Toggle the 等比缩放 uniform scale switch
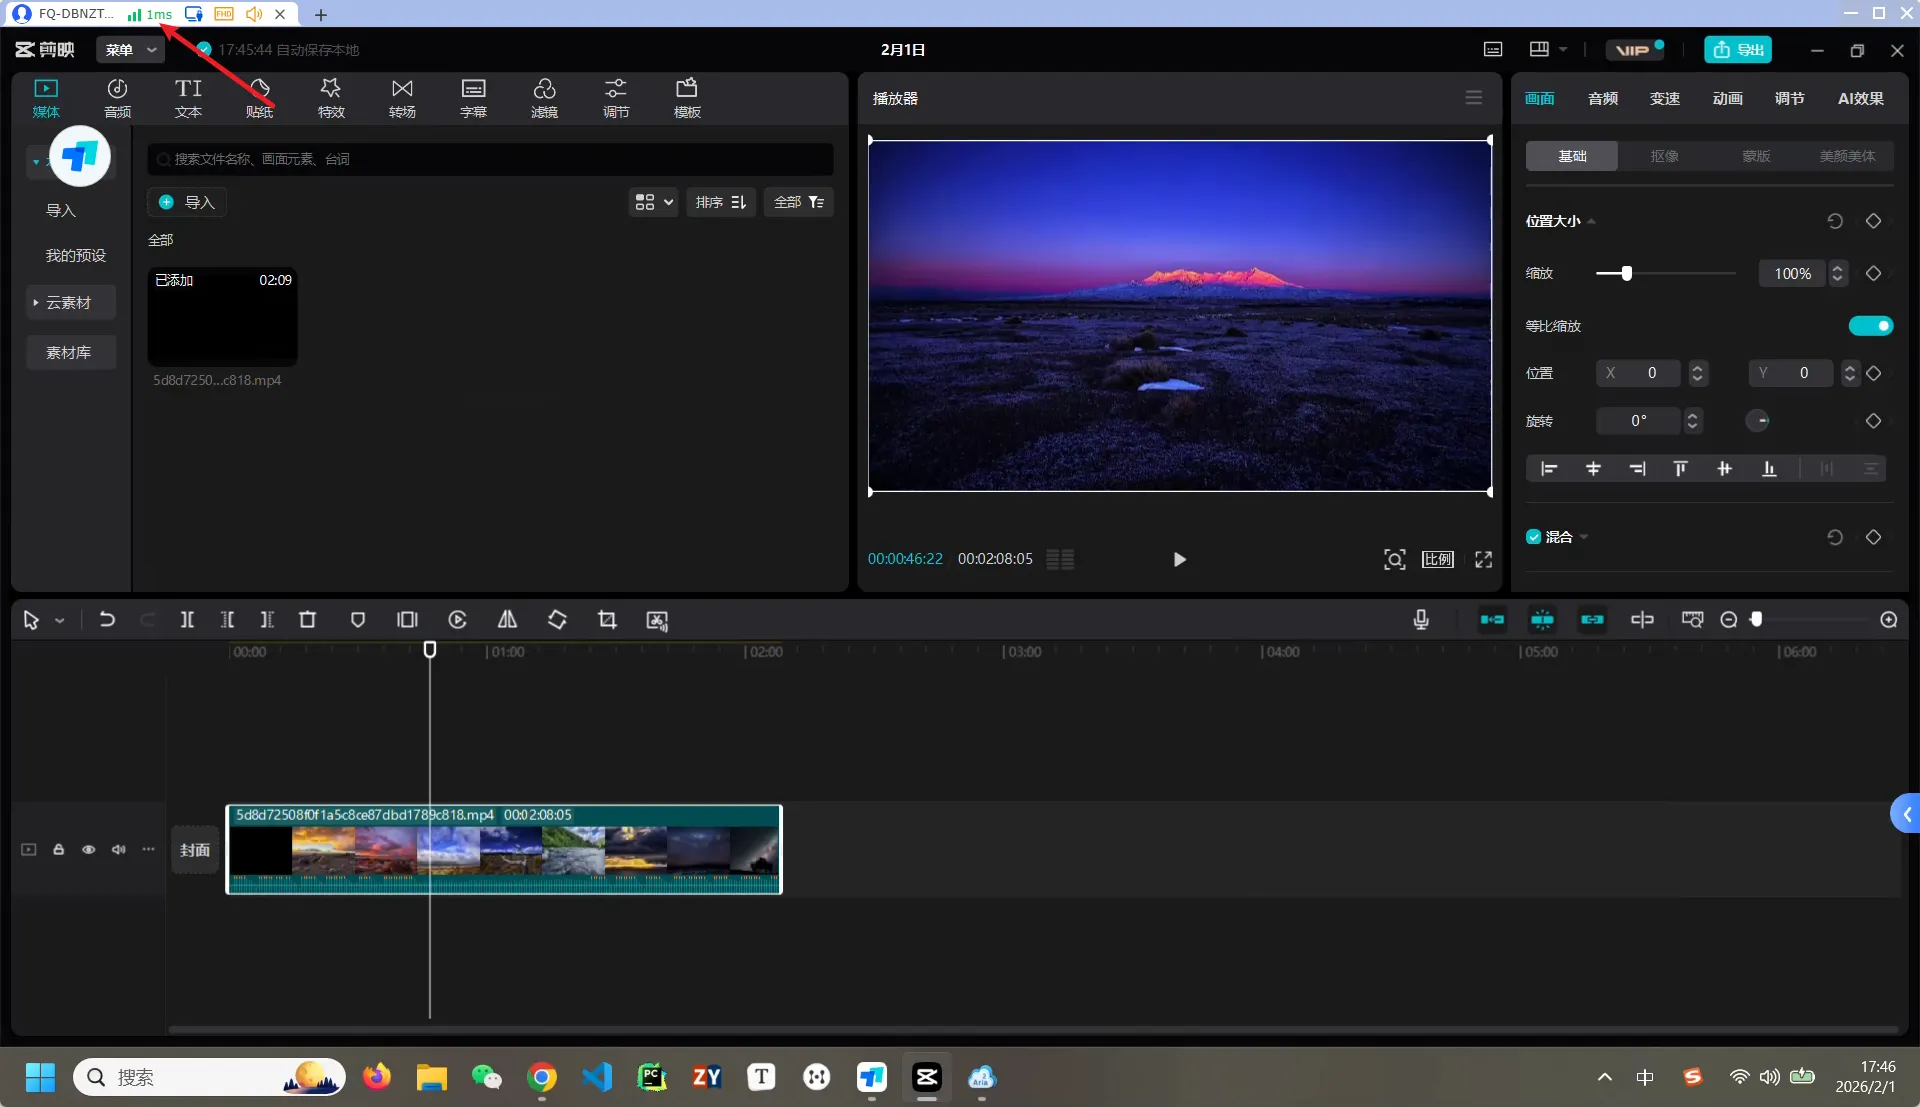The width and height of the screenshot is (1920, 1107). coord(1870,326)
